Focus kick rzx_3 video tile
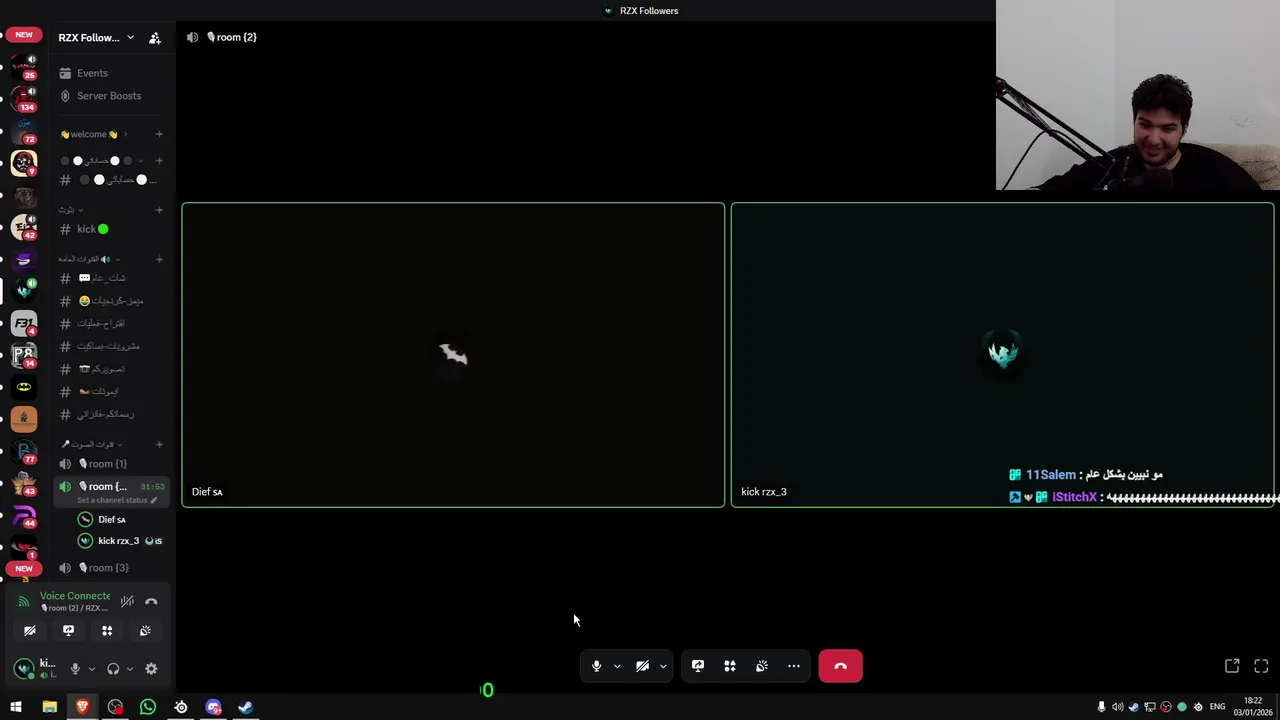1280x720 pixels. pos(1002,355)
